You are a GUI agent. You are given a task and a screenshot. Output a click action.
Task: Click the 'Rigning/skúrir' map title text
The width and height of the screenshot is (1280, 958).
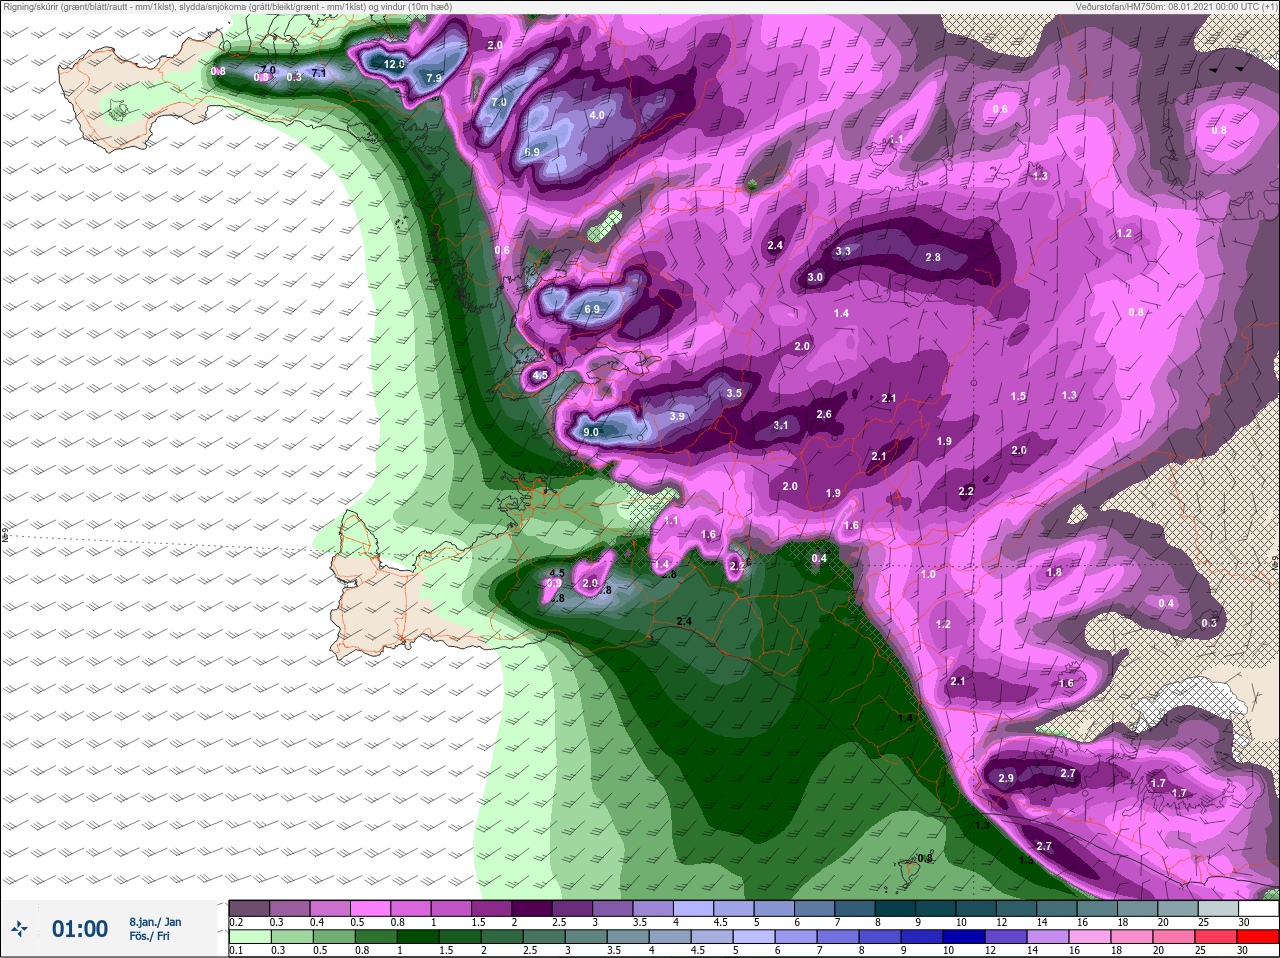(x=31, y=6)
